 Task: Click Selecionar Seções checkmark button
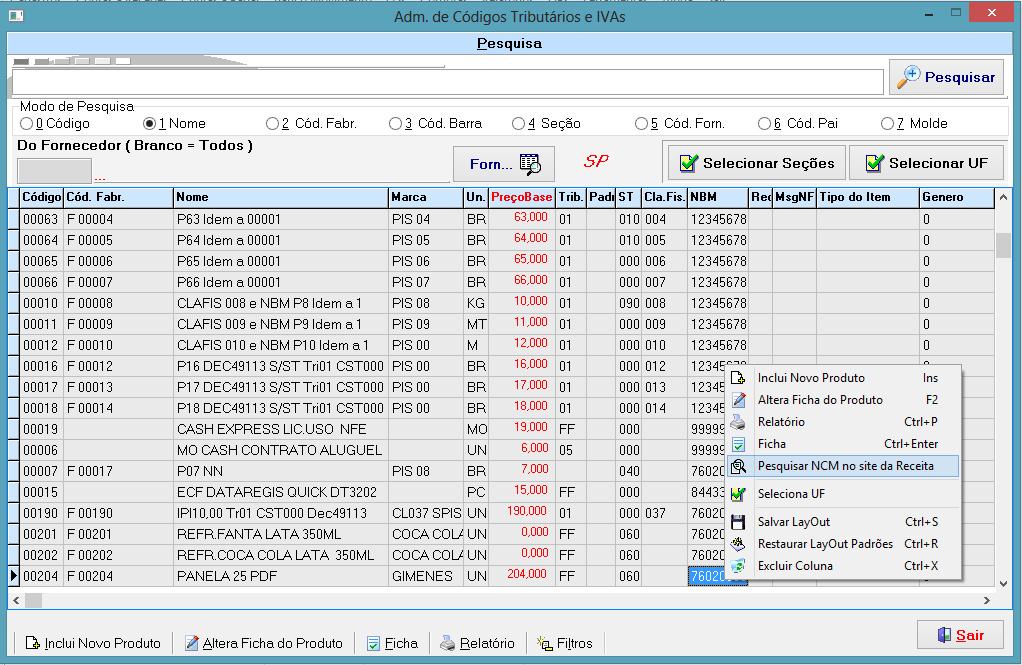click(755, 163)
